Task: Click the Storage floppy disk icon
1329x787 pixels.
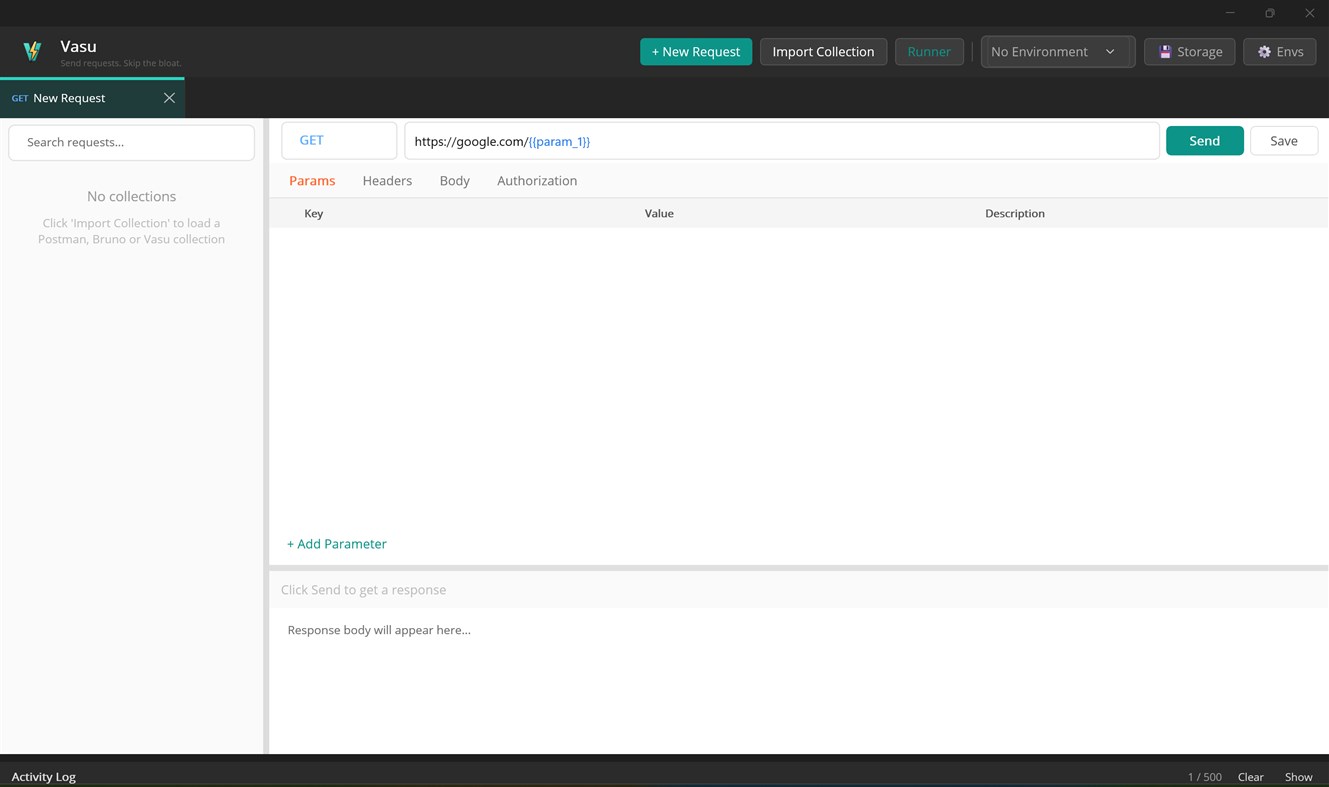Action: (x=1165, y=52)
